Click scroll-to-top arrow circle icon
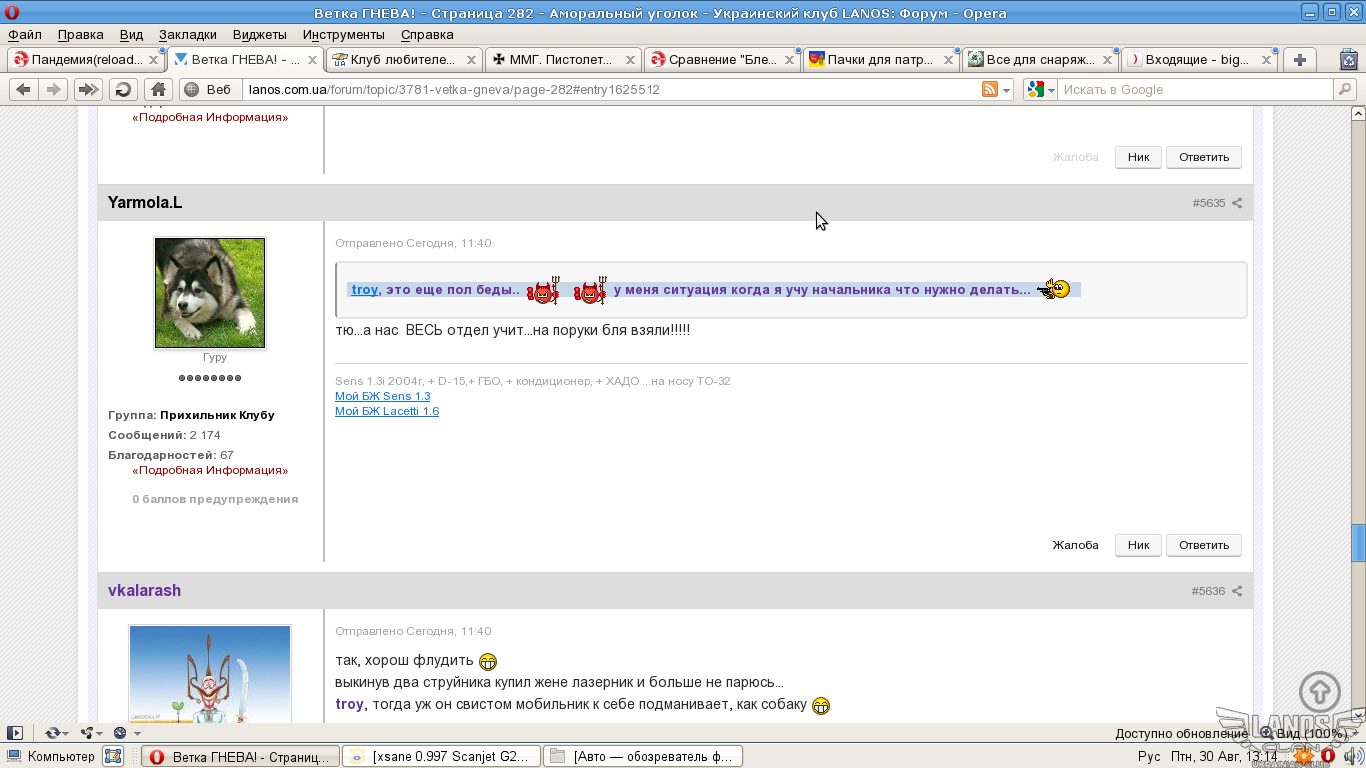 pyautogui.click(x=1319, y=691)
